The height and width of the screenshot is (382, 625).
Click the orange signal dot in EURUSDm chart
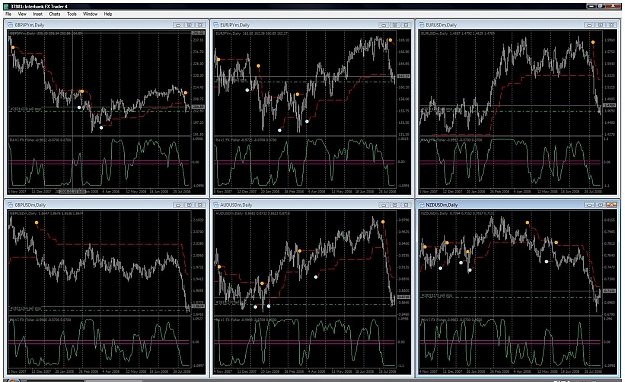(x=593, y=42)
